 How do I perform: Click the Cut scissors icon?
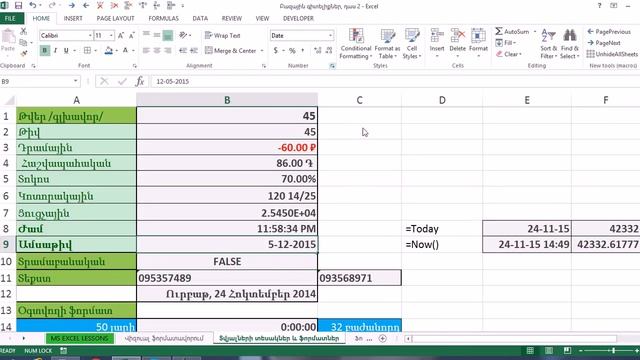point(24,31)
